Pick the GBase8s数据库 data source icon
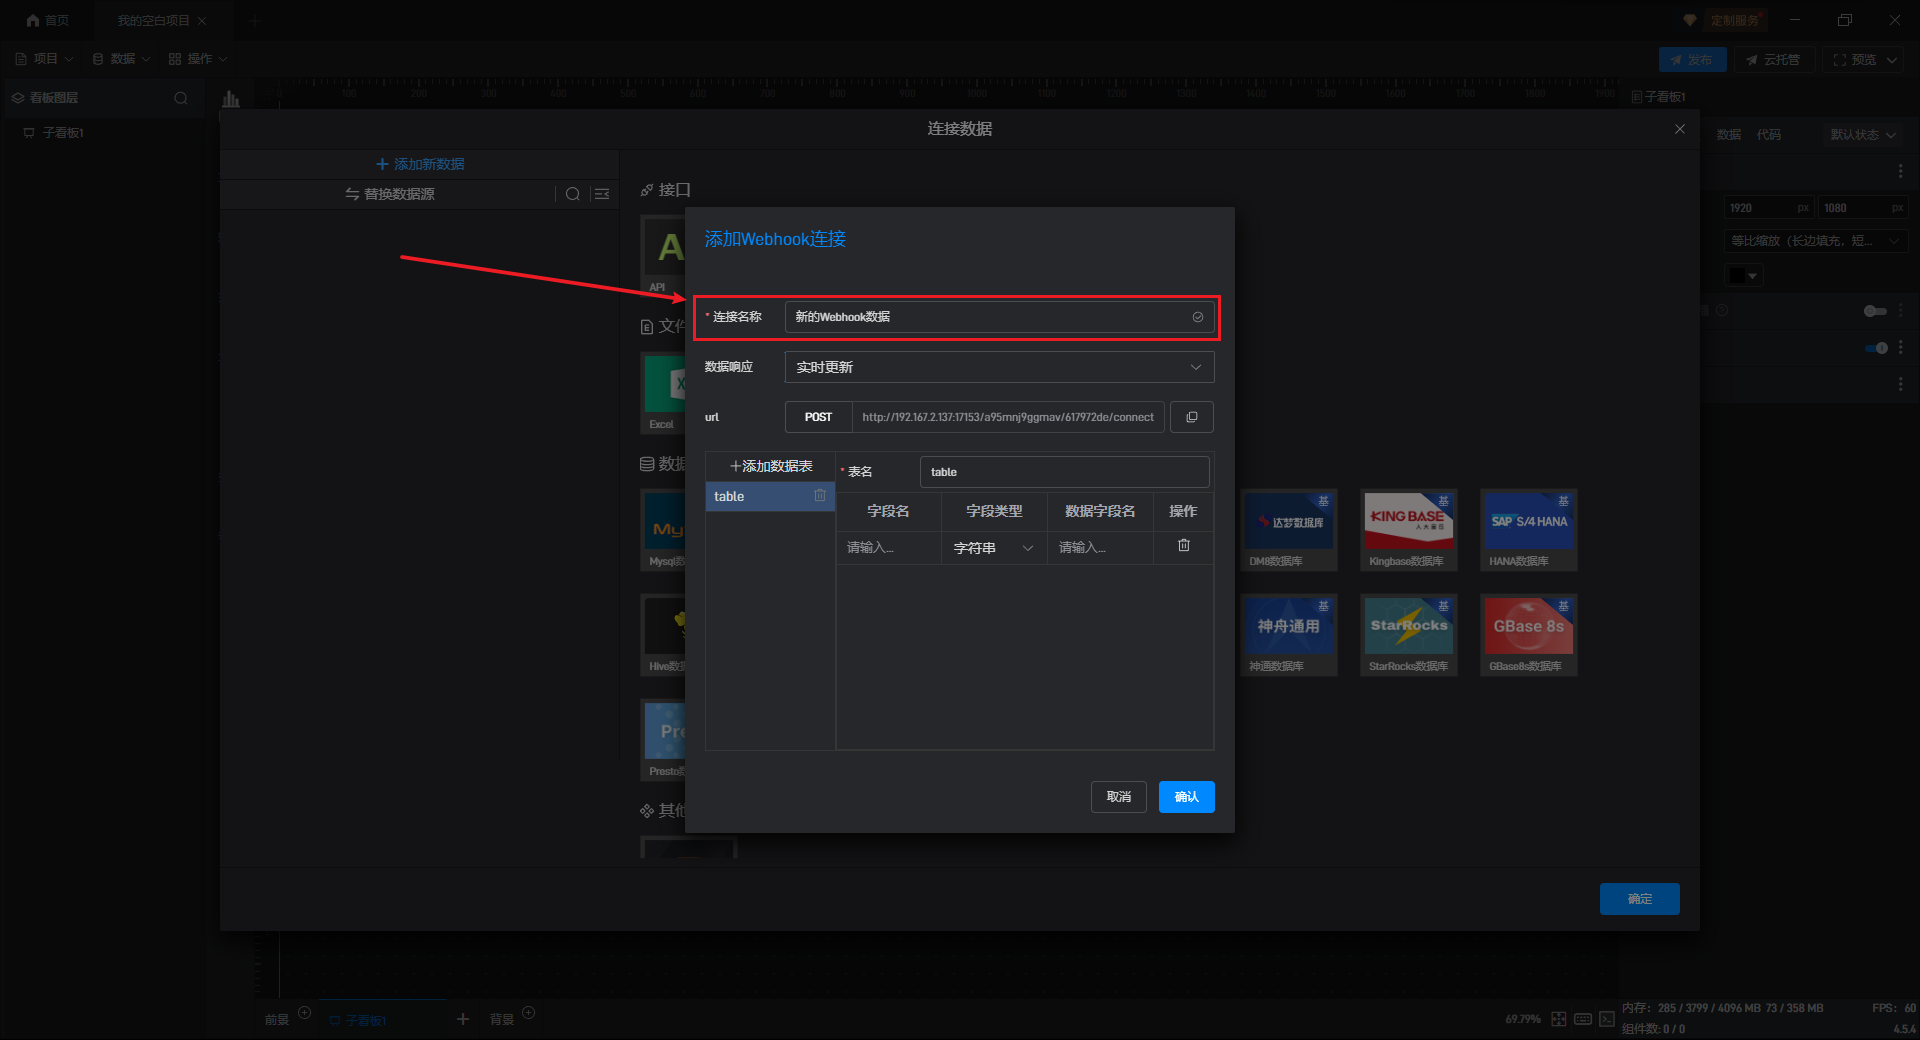1920x1040 pixels. [1528, 634]
